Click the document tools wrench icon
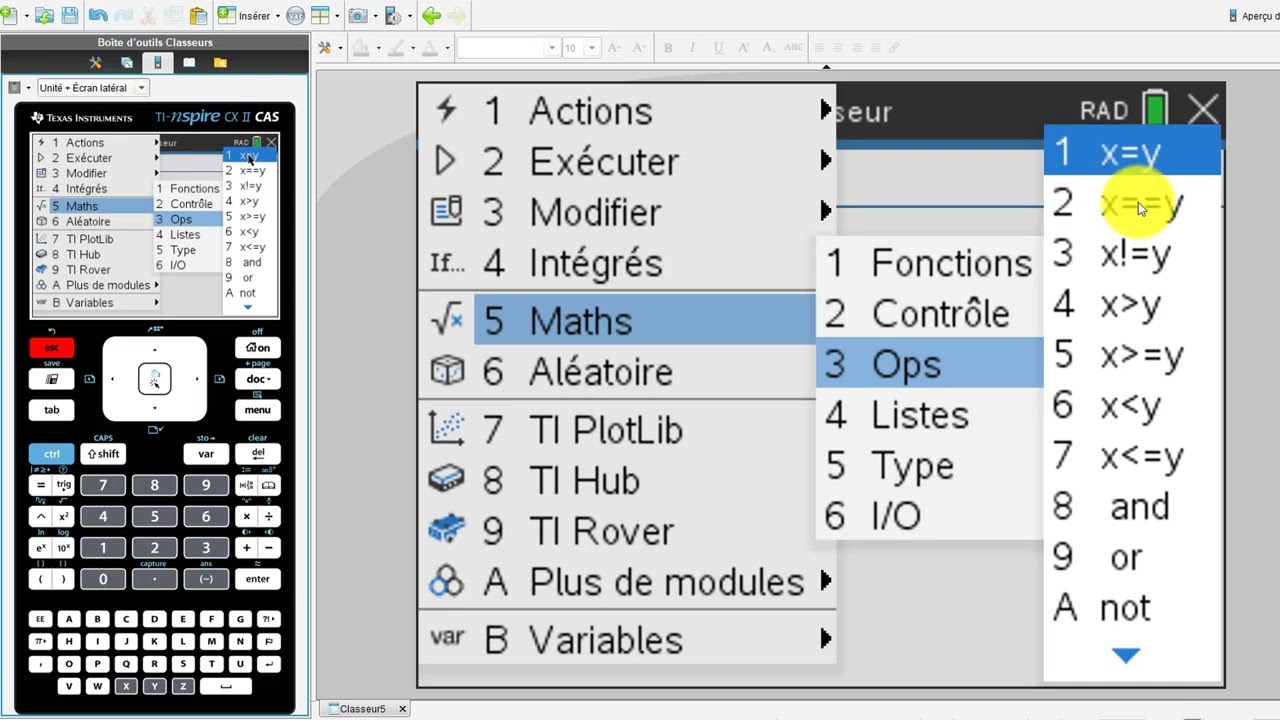 pos(324,47)
